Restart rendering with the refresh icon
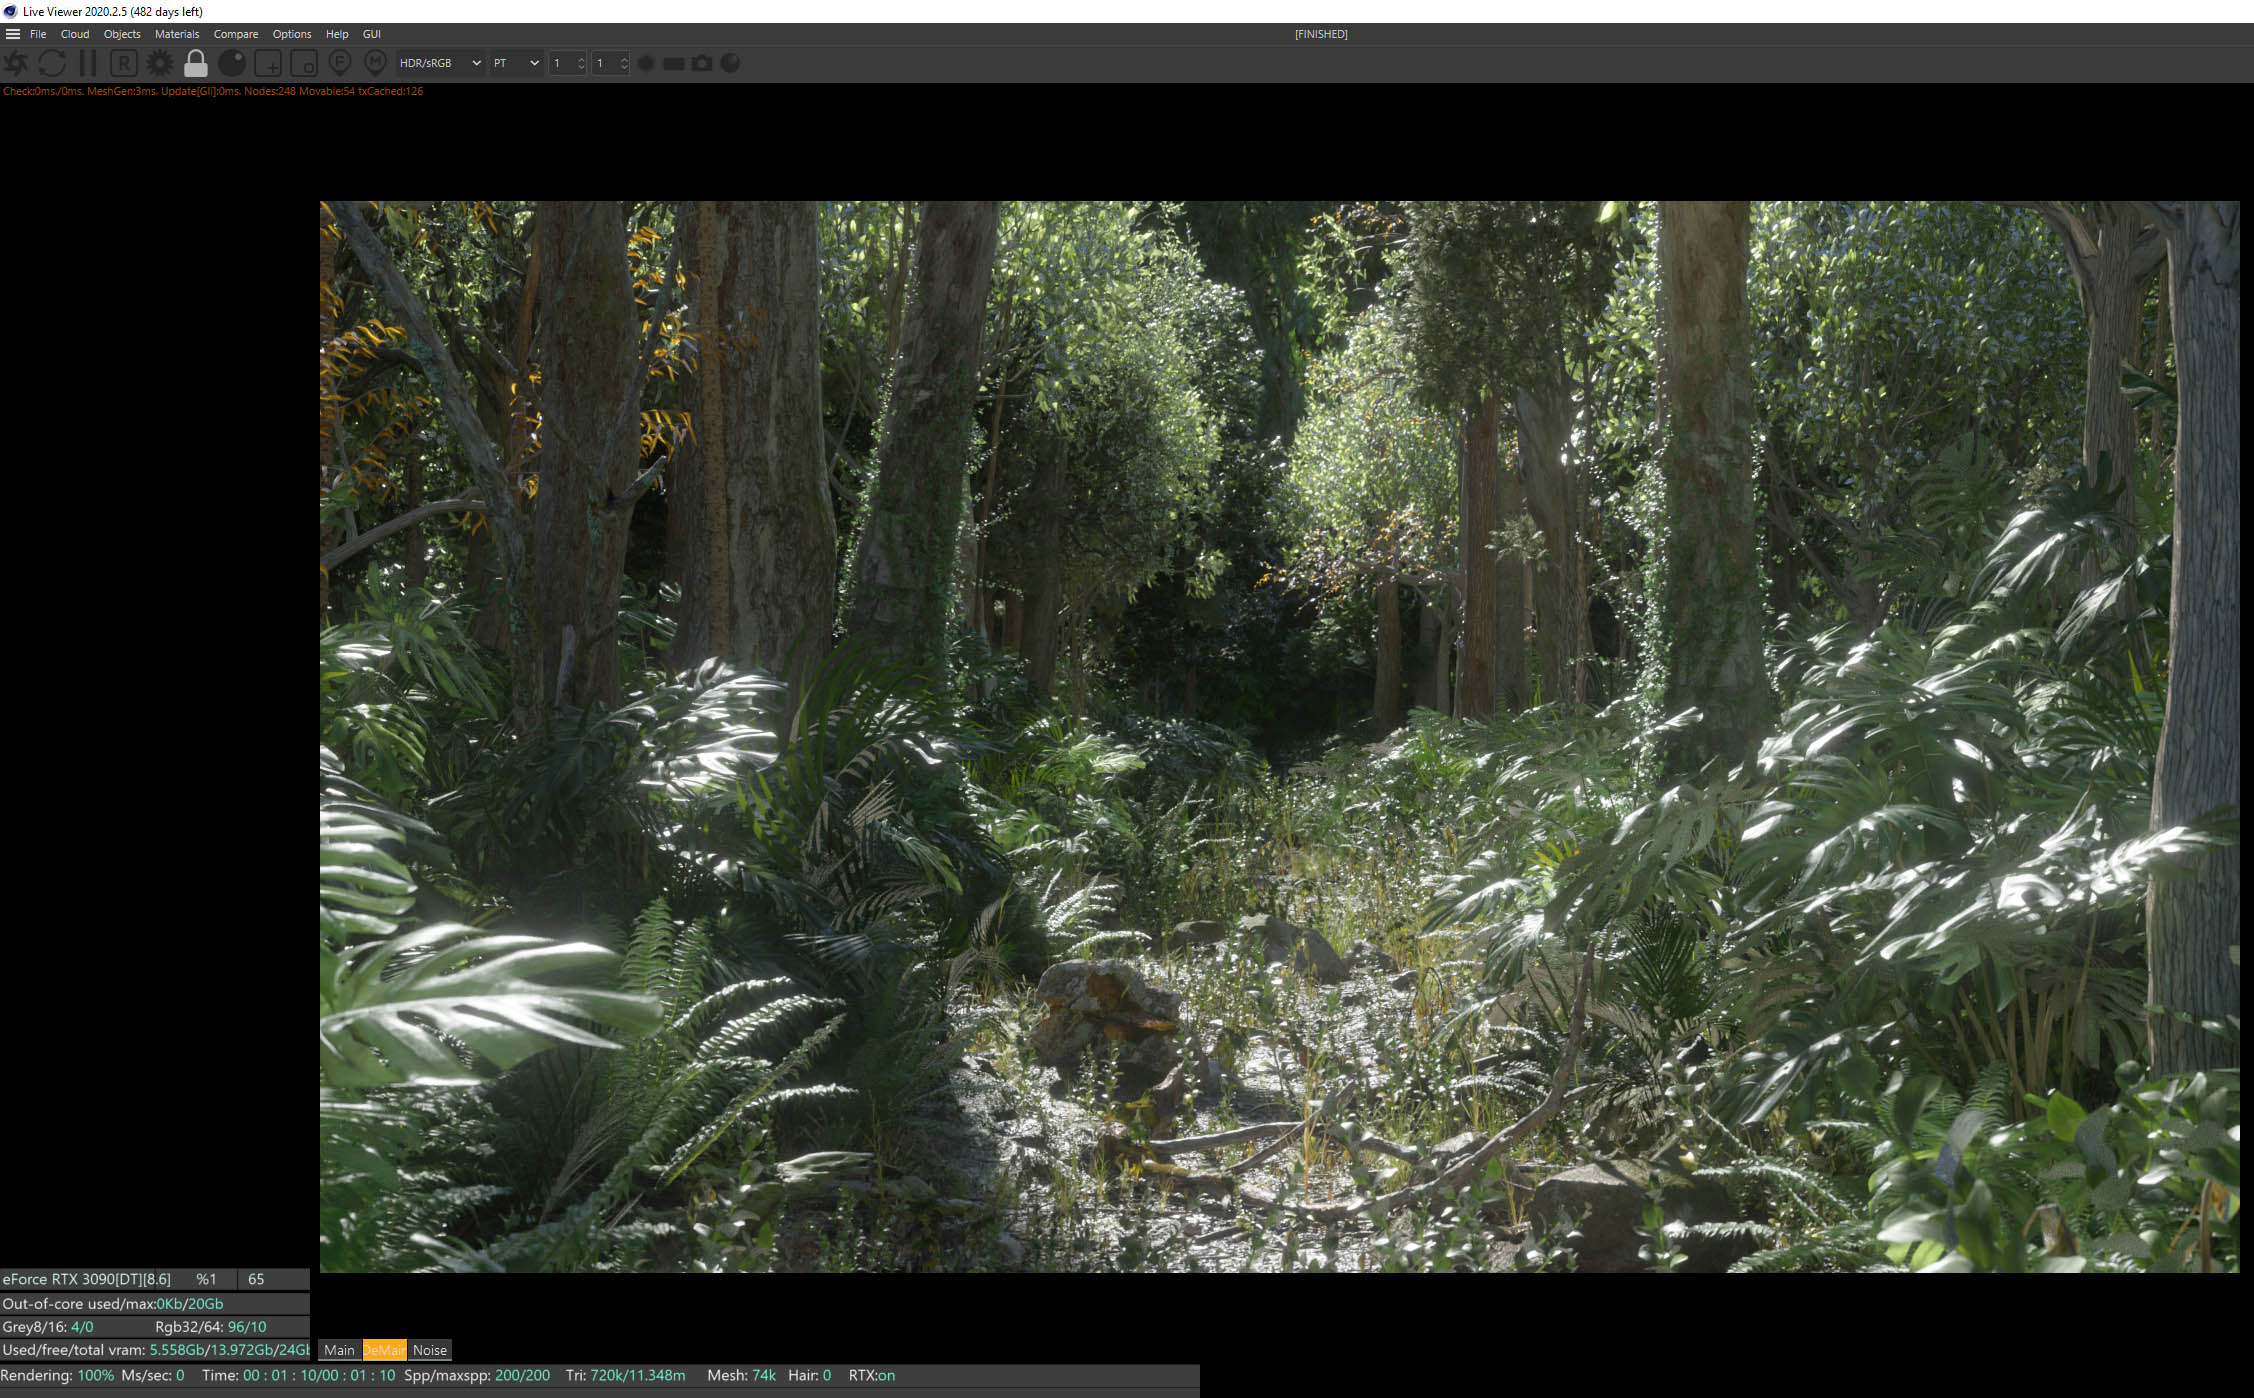Viewport: 2254px width, 1398px height. coord(52,63)
